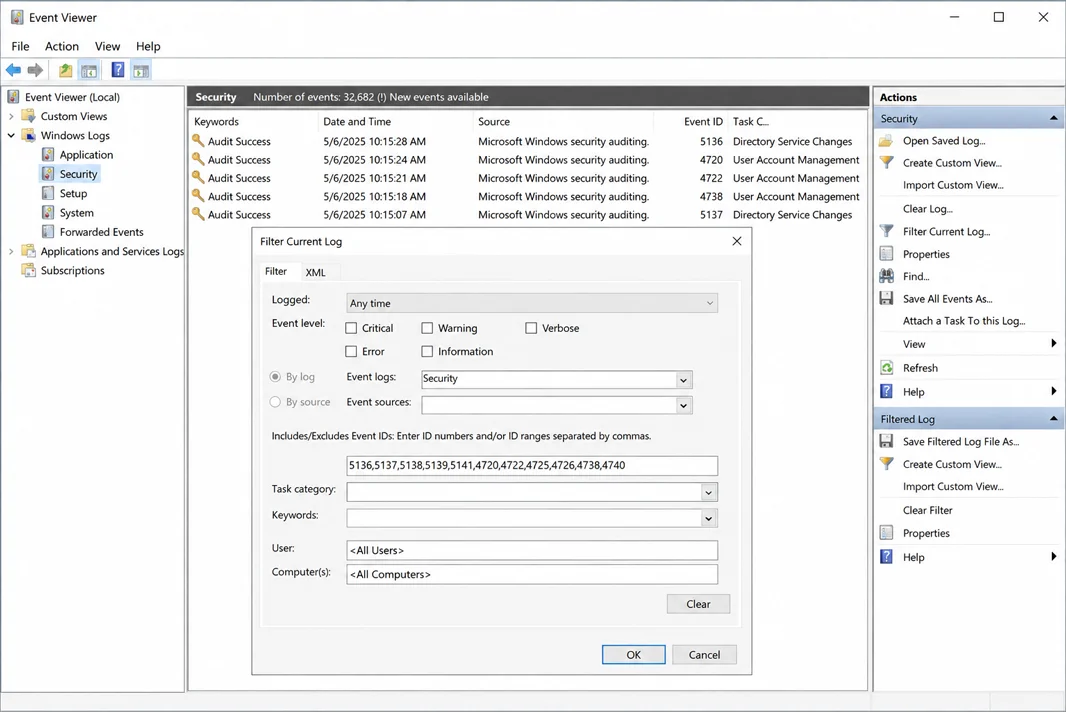Image resolution: width=1066 pixels, height=712 pixels.
Task: Toggle the Show/Hide Action Pane icon
Action: click(x=141, y=70)
